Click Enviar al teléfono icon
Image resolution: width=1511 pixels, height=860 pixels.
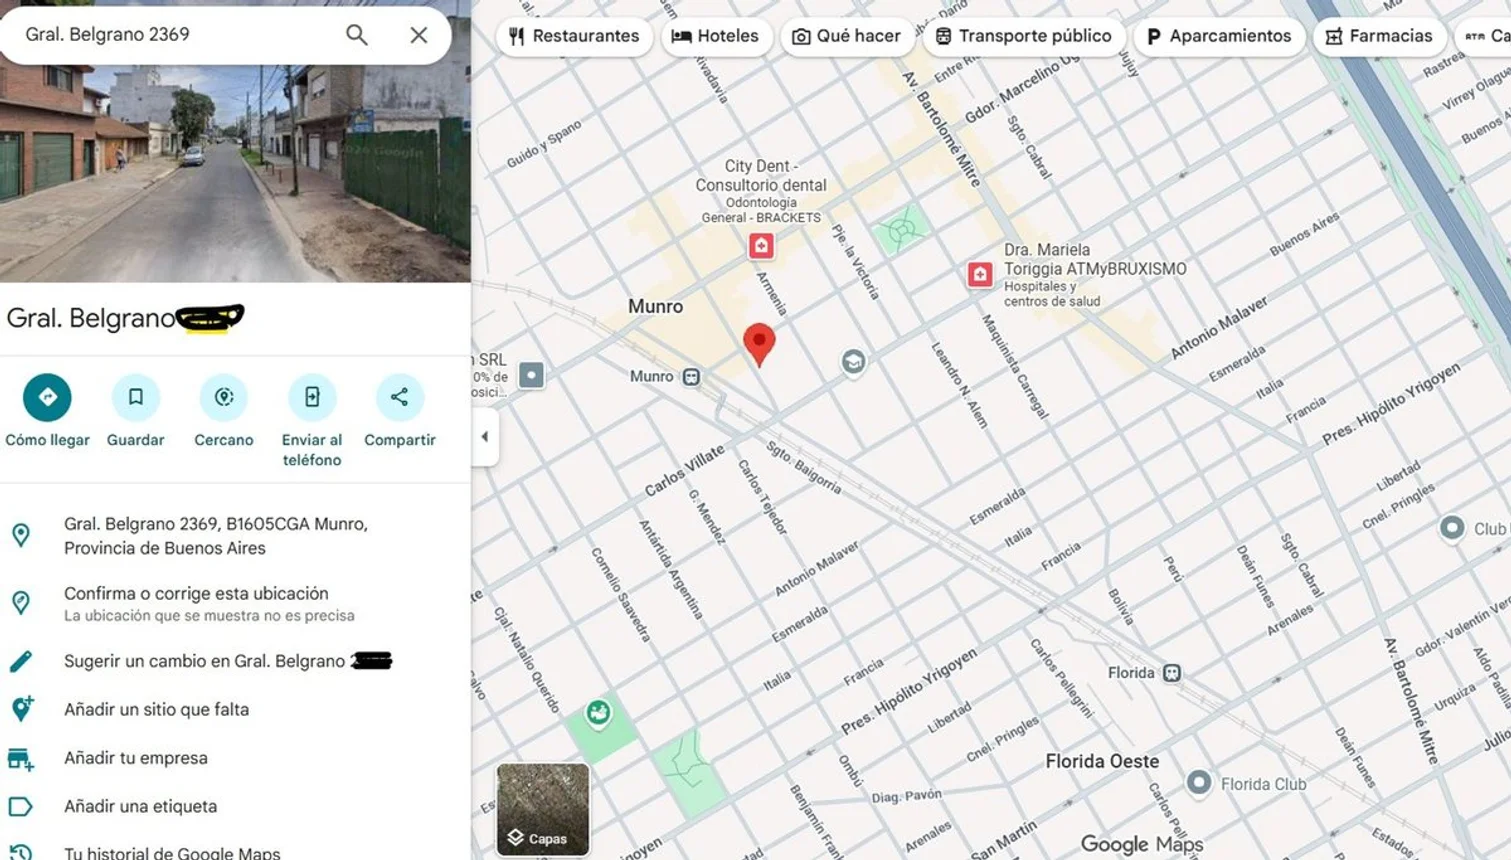click(x=312, y=397)
